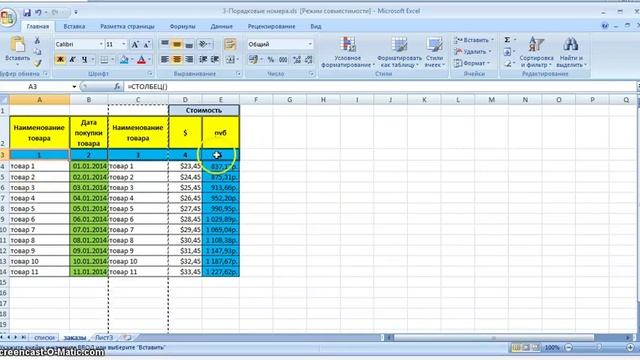Image resolution: width=640 pixels, height=360 pixels.
Task: Align text to middle of cell
Action: tap(177, 44)
